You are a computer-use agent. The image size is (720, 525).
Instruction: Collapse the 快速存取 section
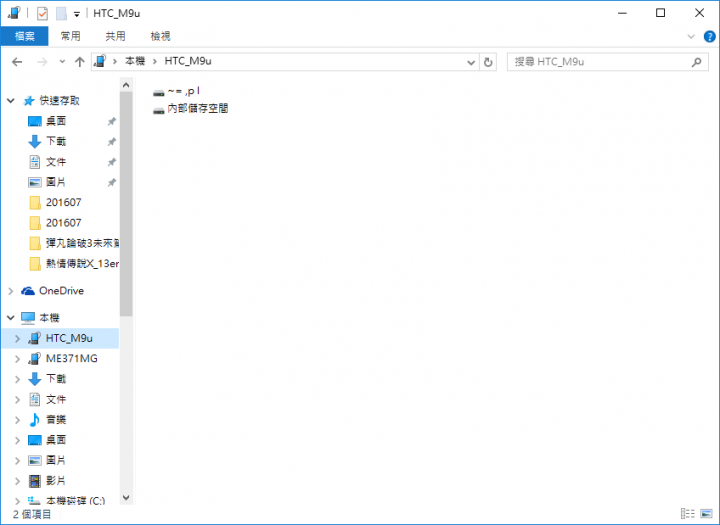point(11,100)
